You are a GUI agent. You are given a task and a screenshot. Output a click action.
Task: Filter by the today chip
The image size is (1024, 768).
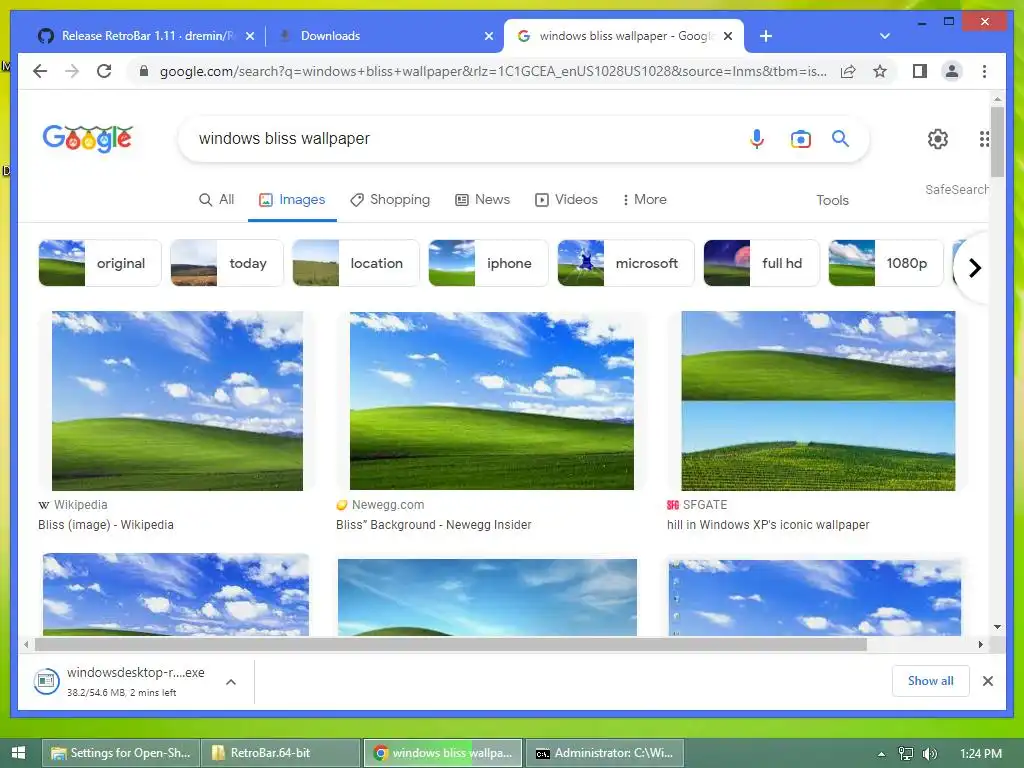pyautogui.click(x=227, y=263)
